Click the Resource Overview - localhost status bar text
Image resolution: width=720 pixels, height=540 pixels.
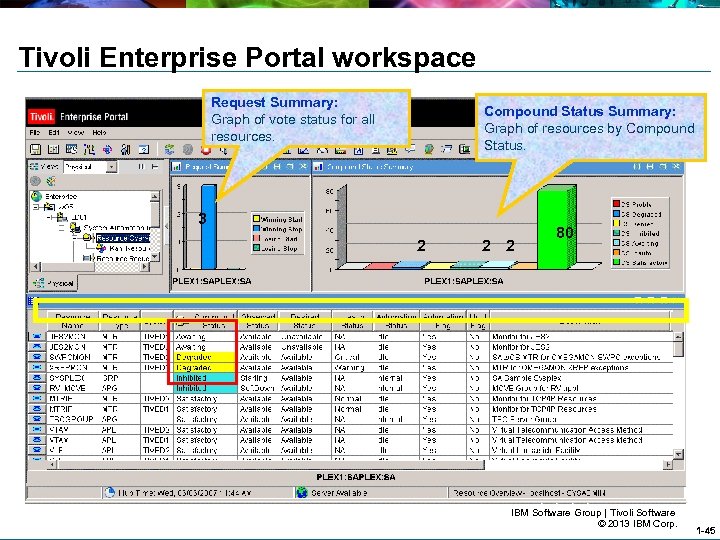point(529,493)
